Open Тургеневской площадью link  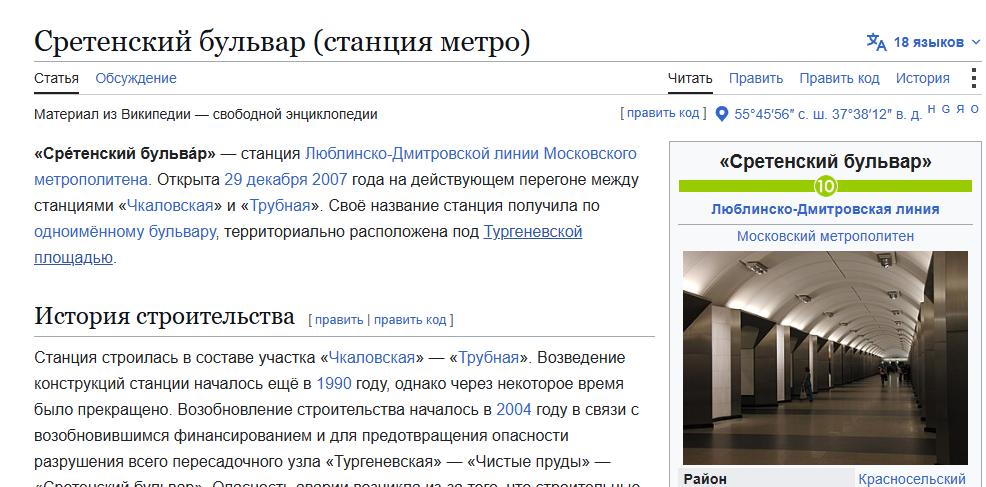(533, 232)
